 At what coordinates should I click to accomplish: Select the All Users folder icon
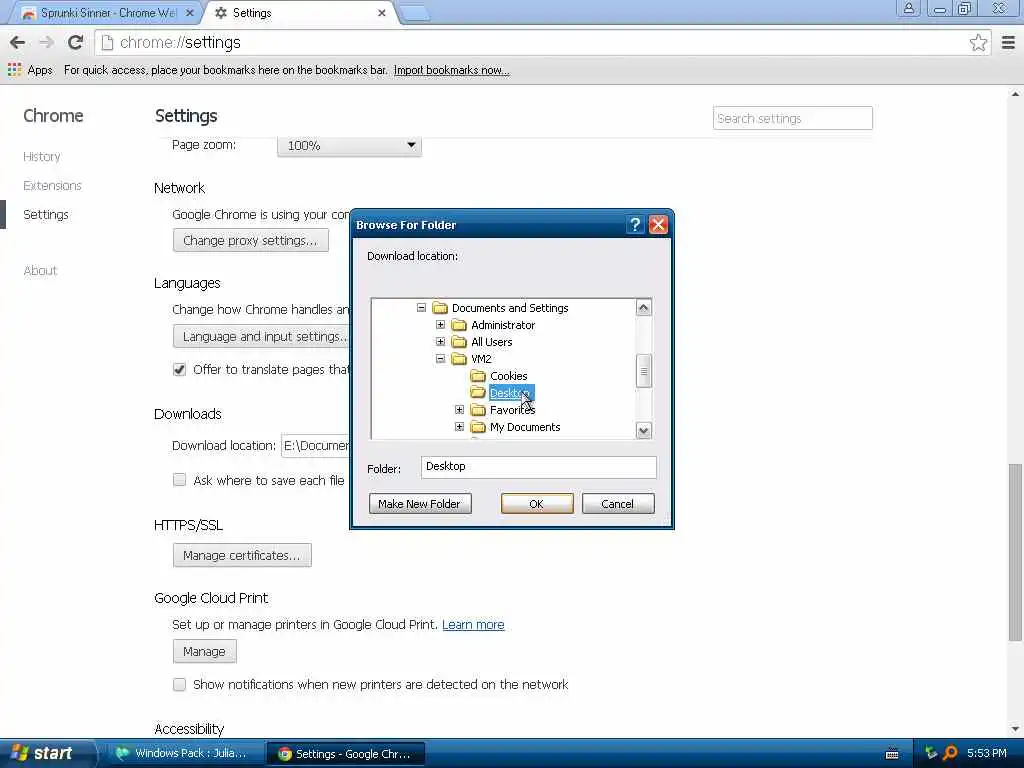pos(459,342)
